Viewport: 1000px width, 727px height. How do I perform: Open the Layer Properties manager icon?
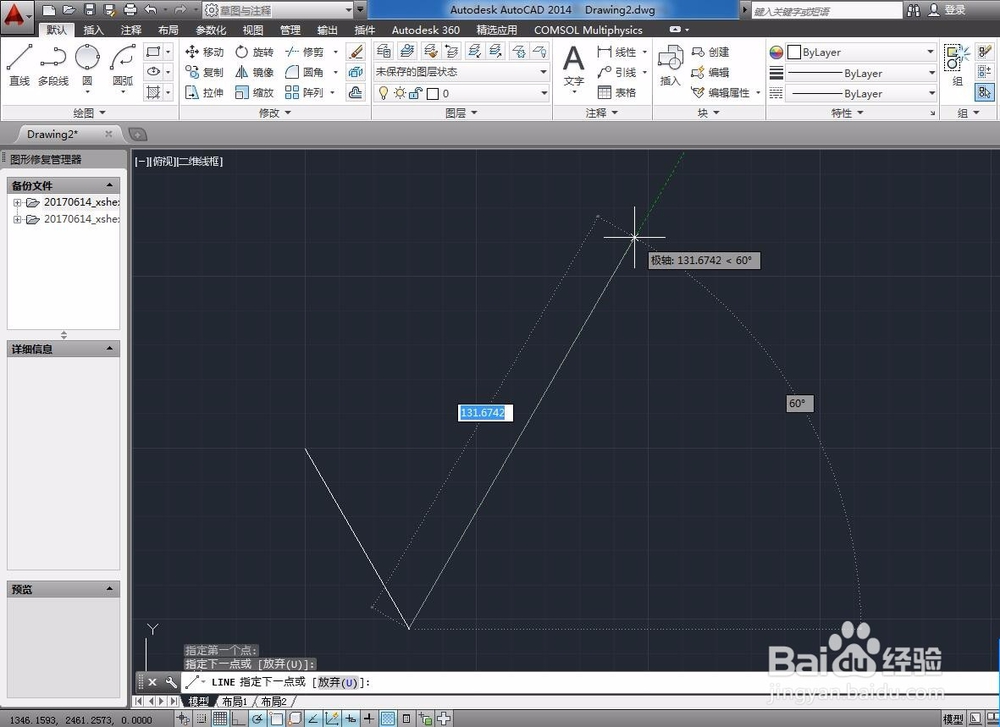(384, 51)
